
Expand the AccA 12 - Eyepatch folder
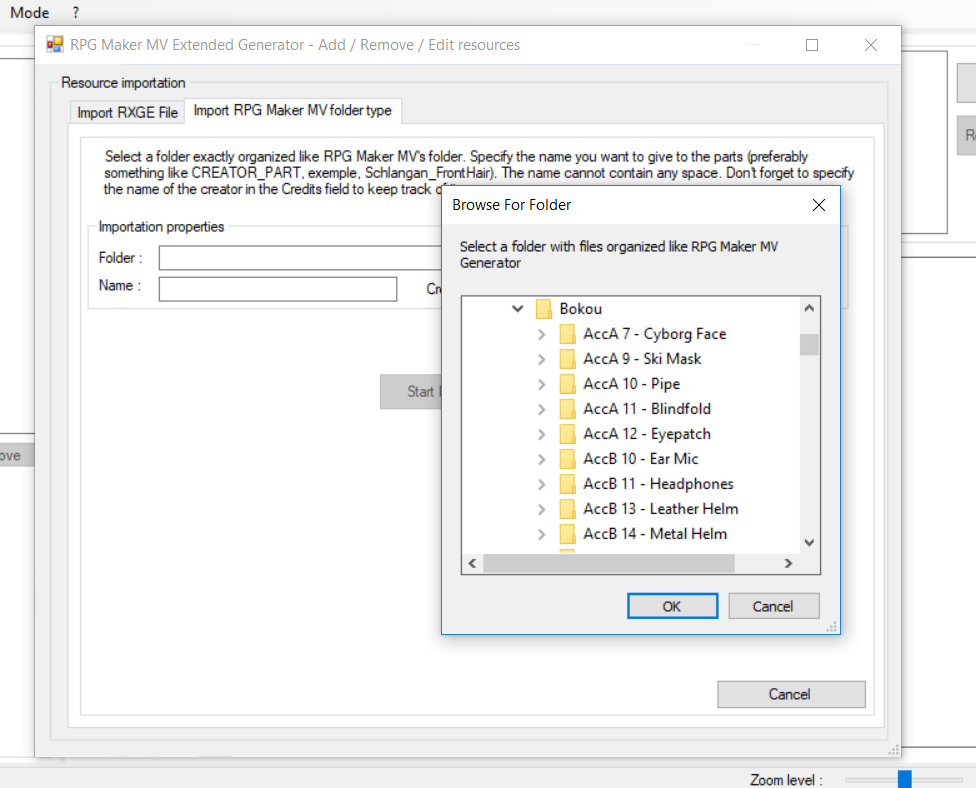pyautogui.click(x=542, y=434)
